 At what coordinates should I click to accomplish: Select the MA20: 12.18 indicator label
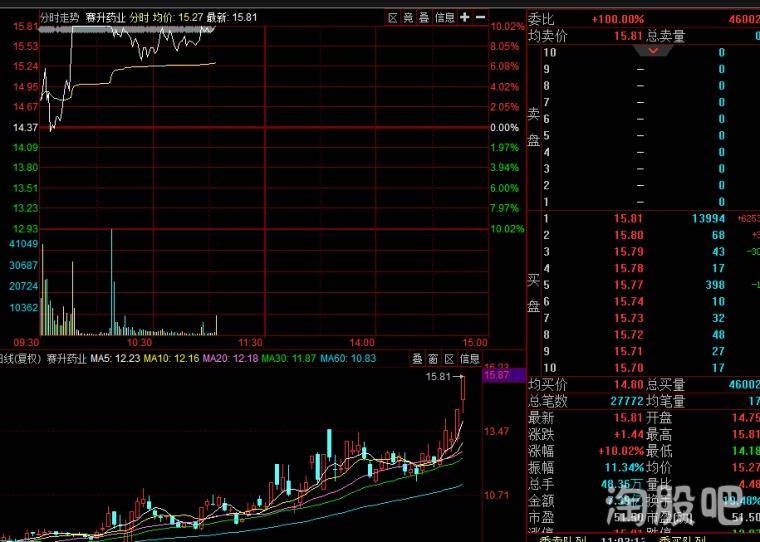click(230, 359)
